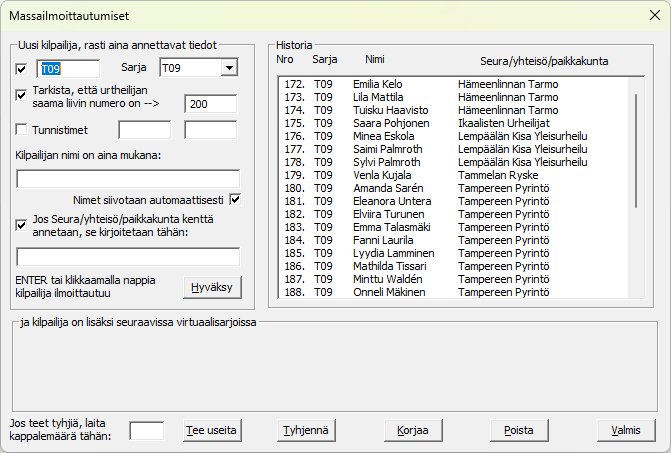The width and height of the screenshot is (671, 453).
Task: Click the Hyväksy button
Action: coord(213,287)
